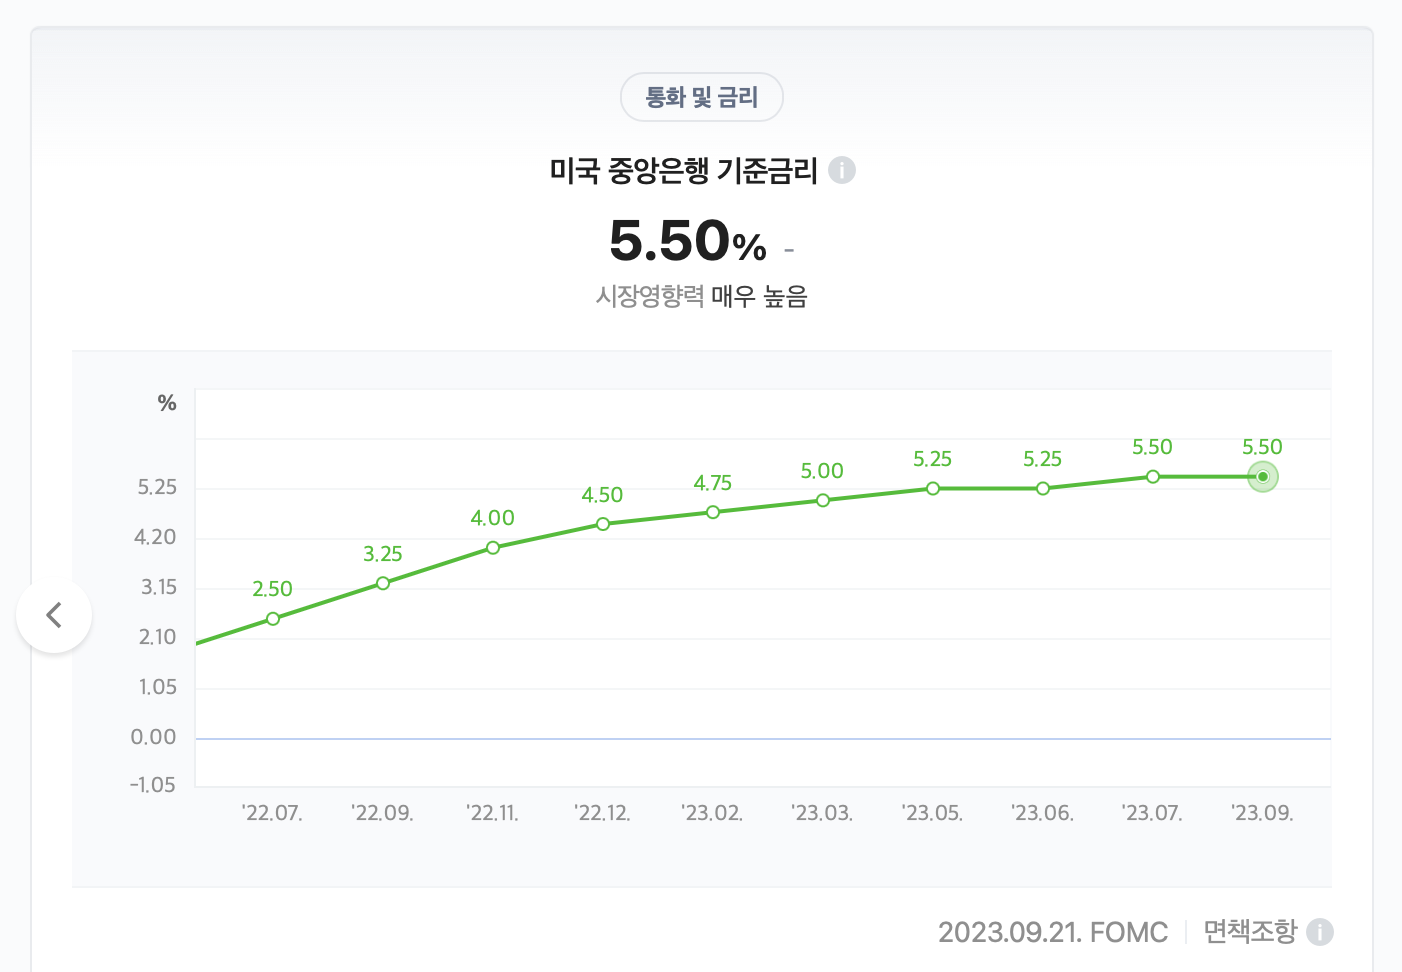Image resolution: width=1402 pixels, height=972 pixels.
Task: Select the 4.50 data point for '22.12.
Action: (602, 523)
